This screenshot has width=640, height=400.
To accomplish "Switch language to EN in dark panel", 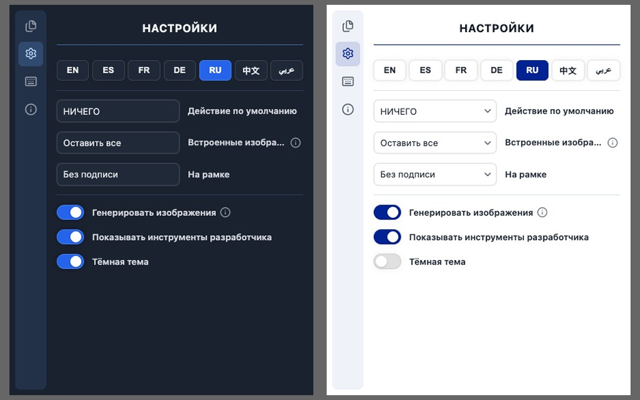I will (x=73, y=70).
